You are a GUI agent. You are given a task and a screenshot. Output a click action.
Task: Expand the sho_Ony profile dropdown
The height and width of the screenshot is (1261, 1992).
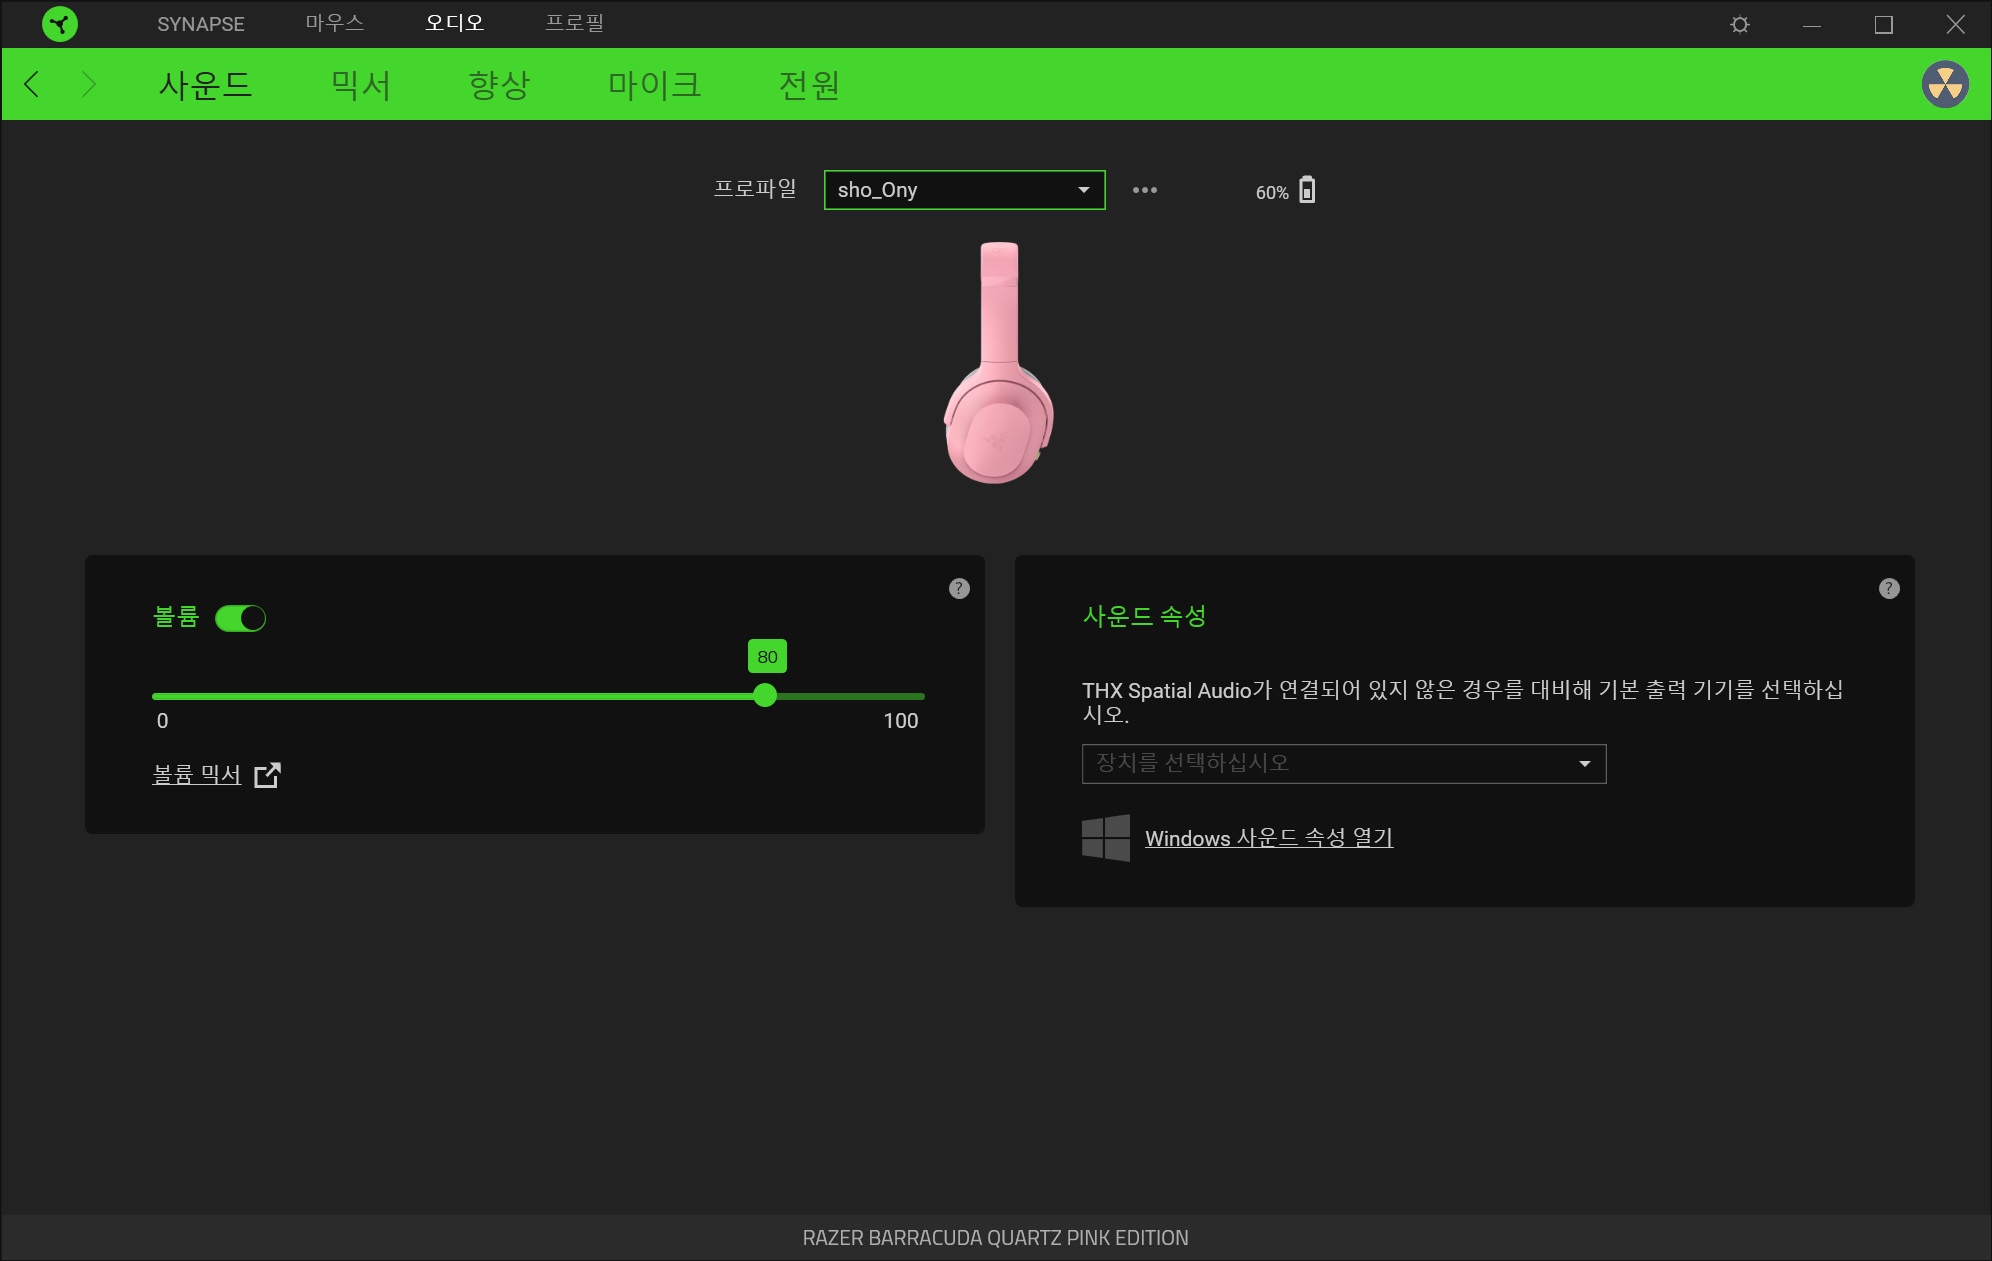coord(964,190)
